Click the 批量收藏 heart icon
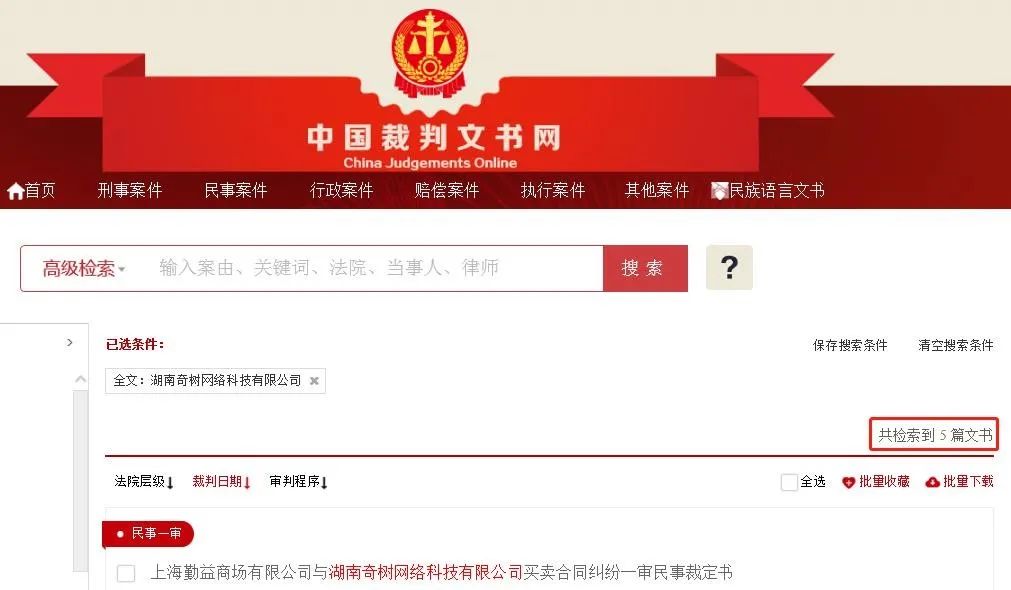This screenshot has width=1011, height=590. point(849,482)
